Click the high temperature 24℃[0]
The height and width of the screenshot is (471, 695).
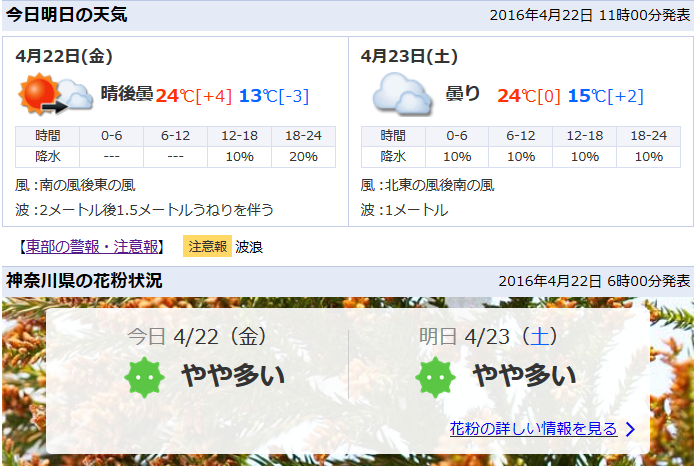(x=529, y=96)
